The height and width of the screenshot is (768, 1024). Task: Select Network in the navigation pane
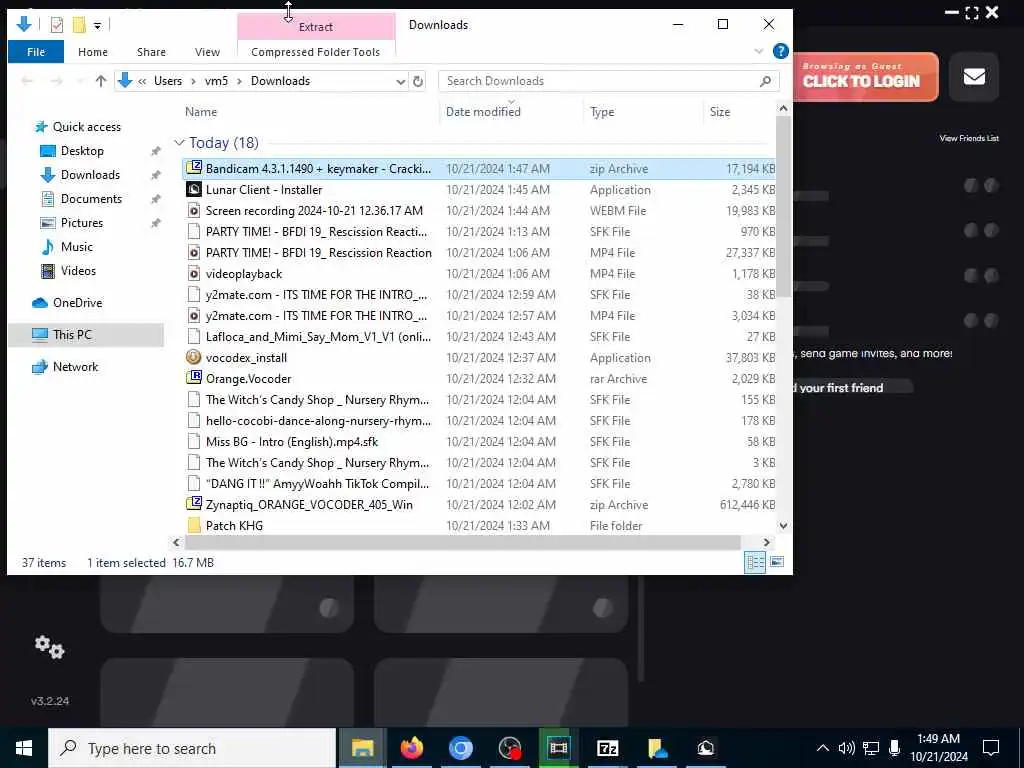75,366
